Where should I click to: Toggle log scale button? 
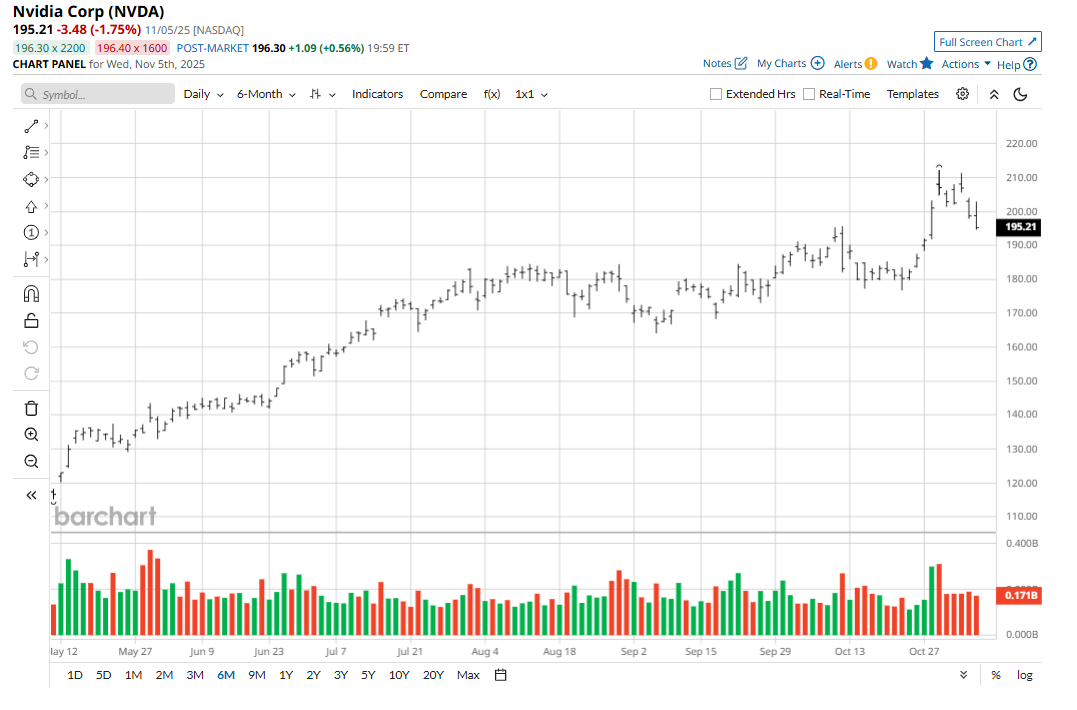(x=1025, y=675)
